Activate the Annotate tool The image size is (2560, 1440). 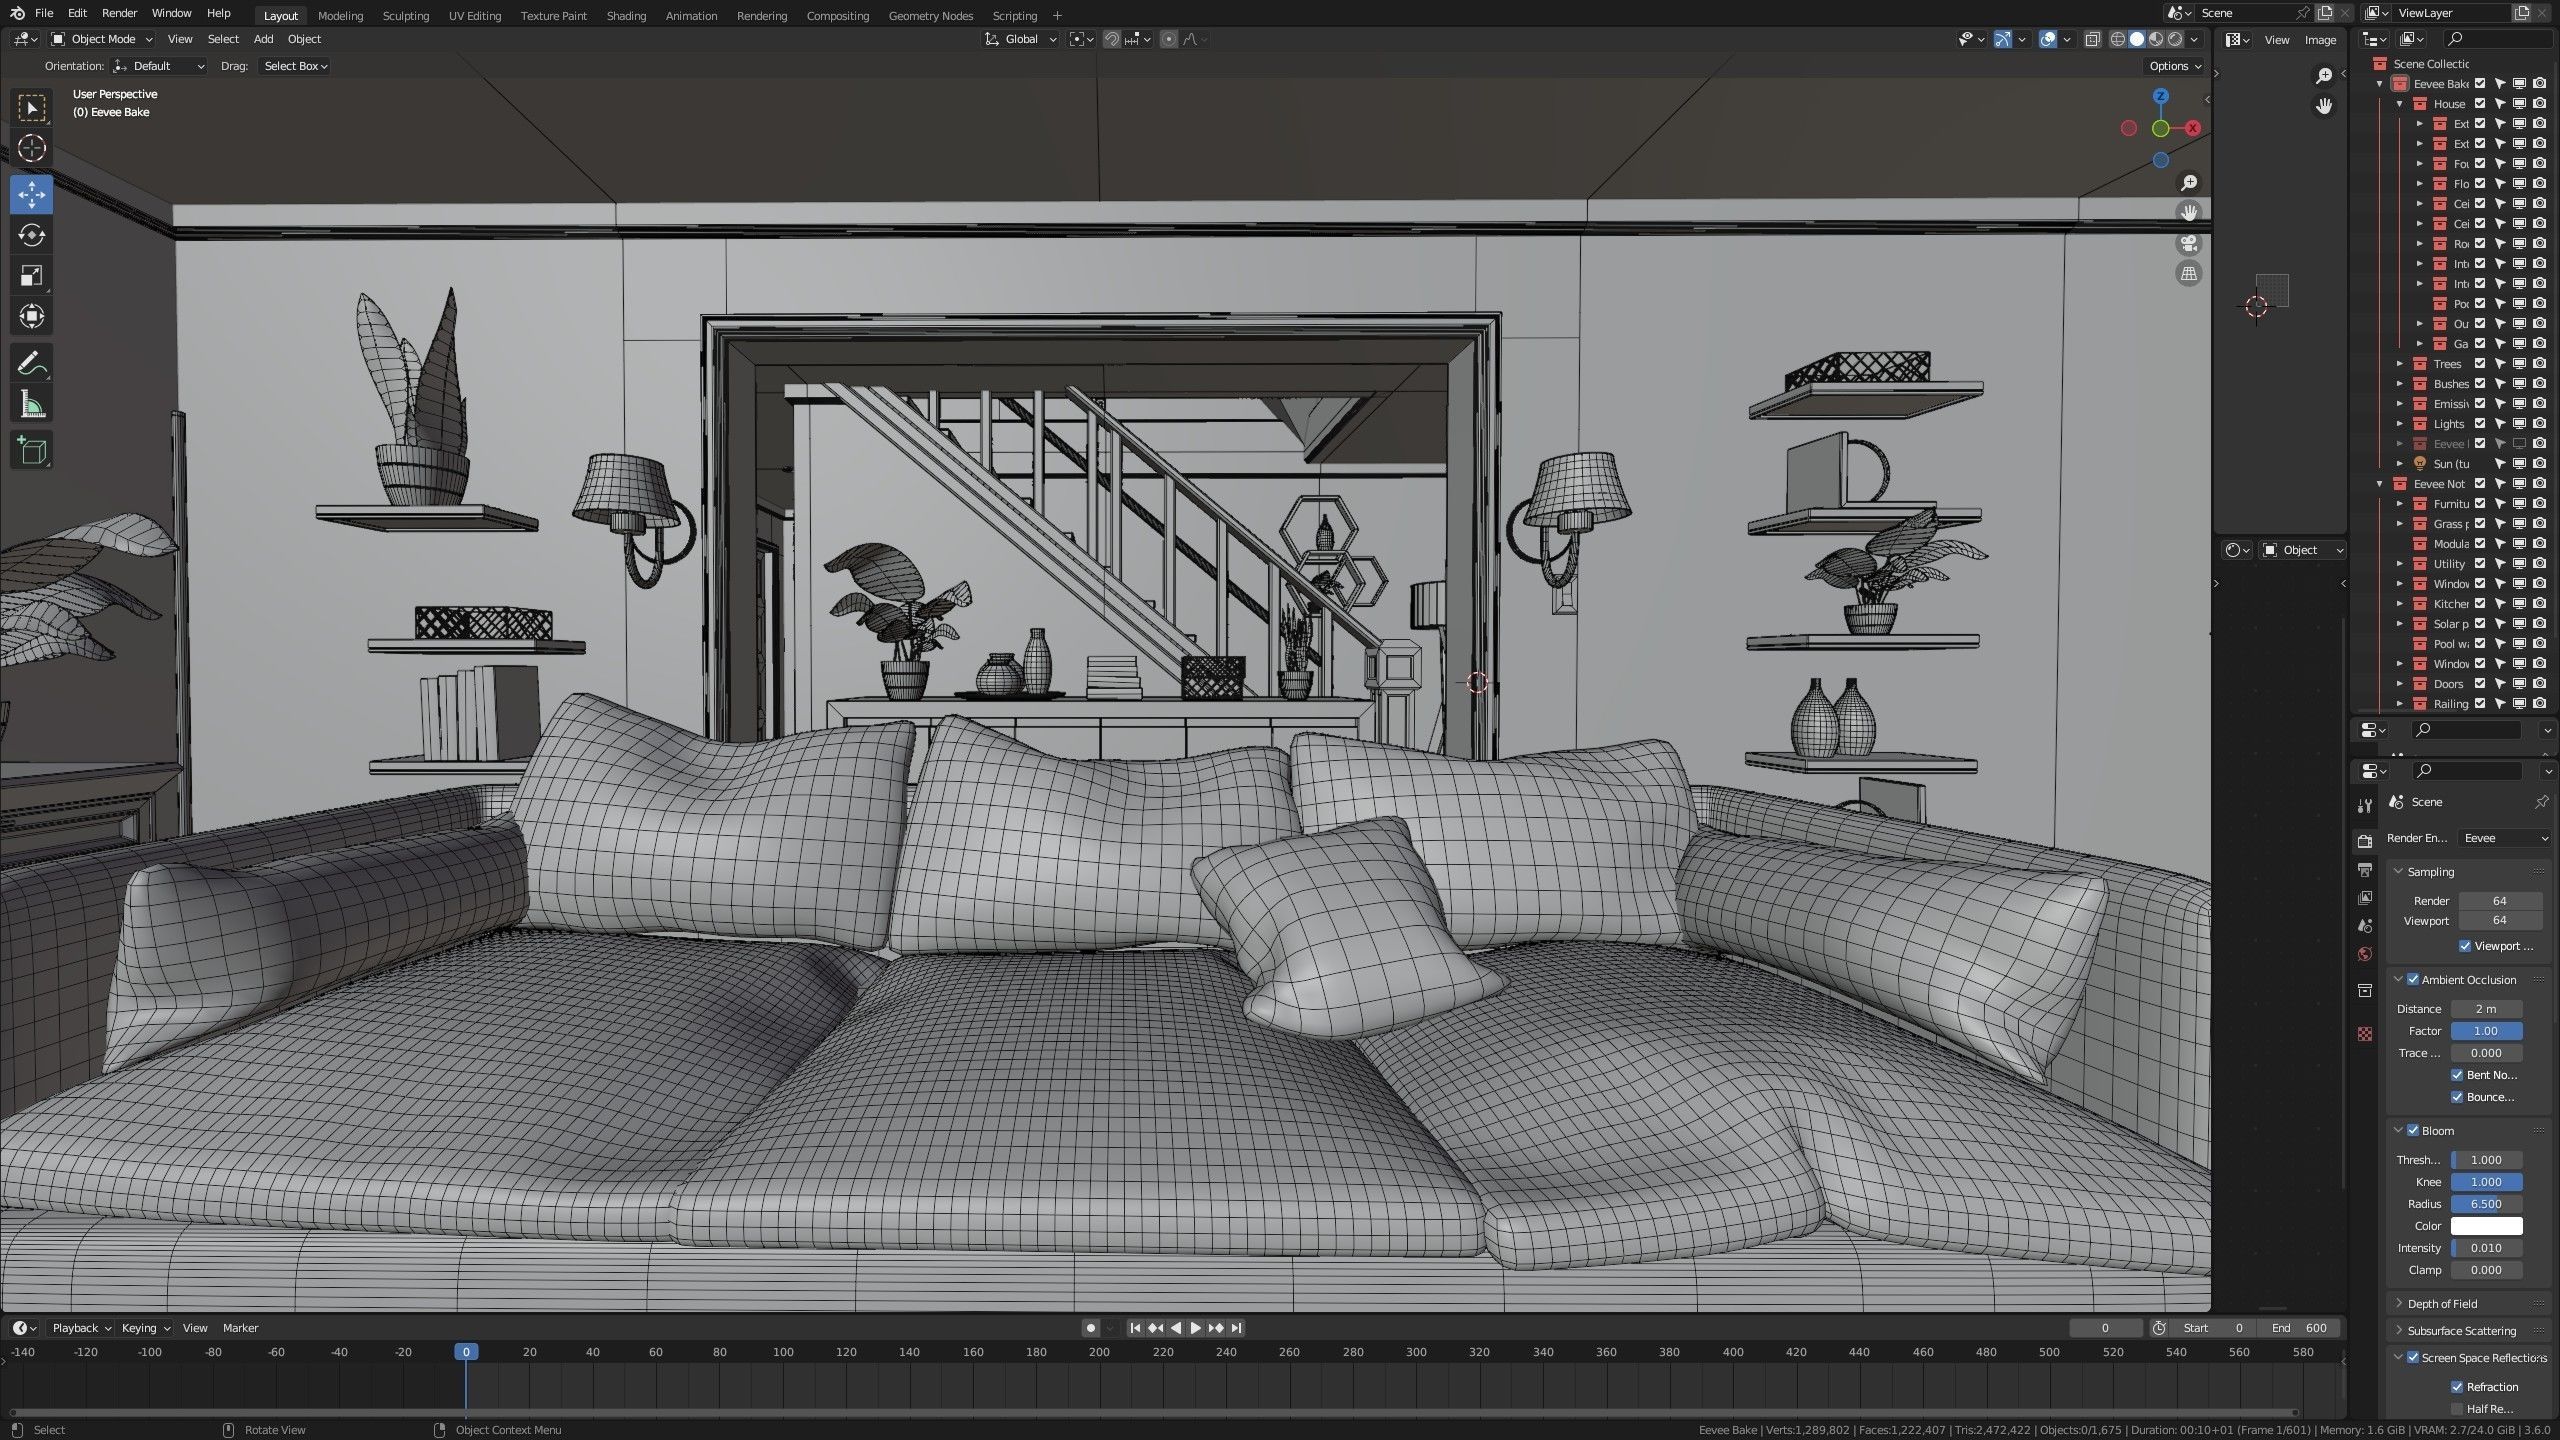click(x=31, y=363)
